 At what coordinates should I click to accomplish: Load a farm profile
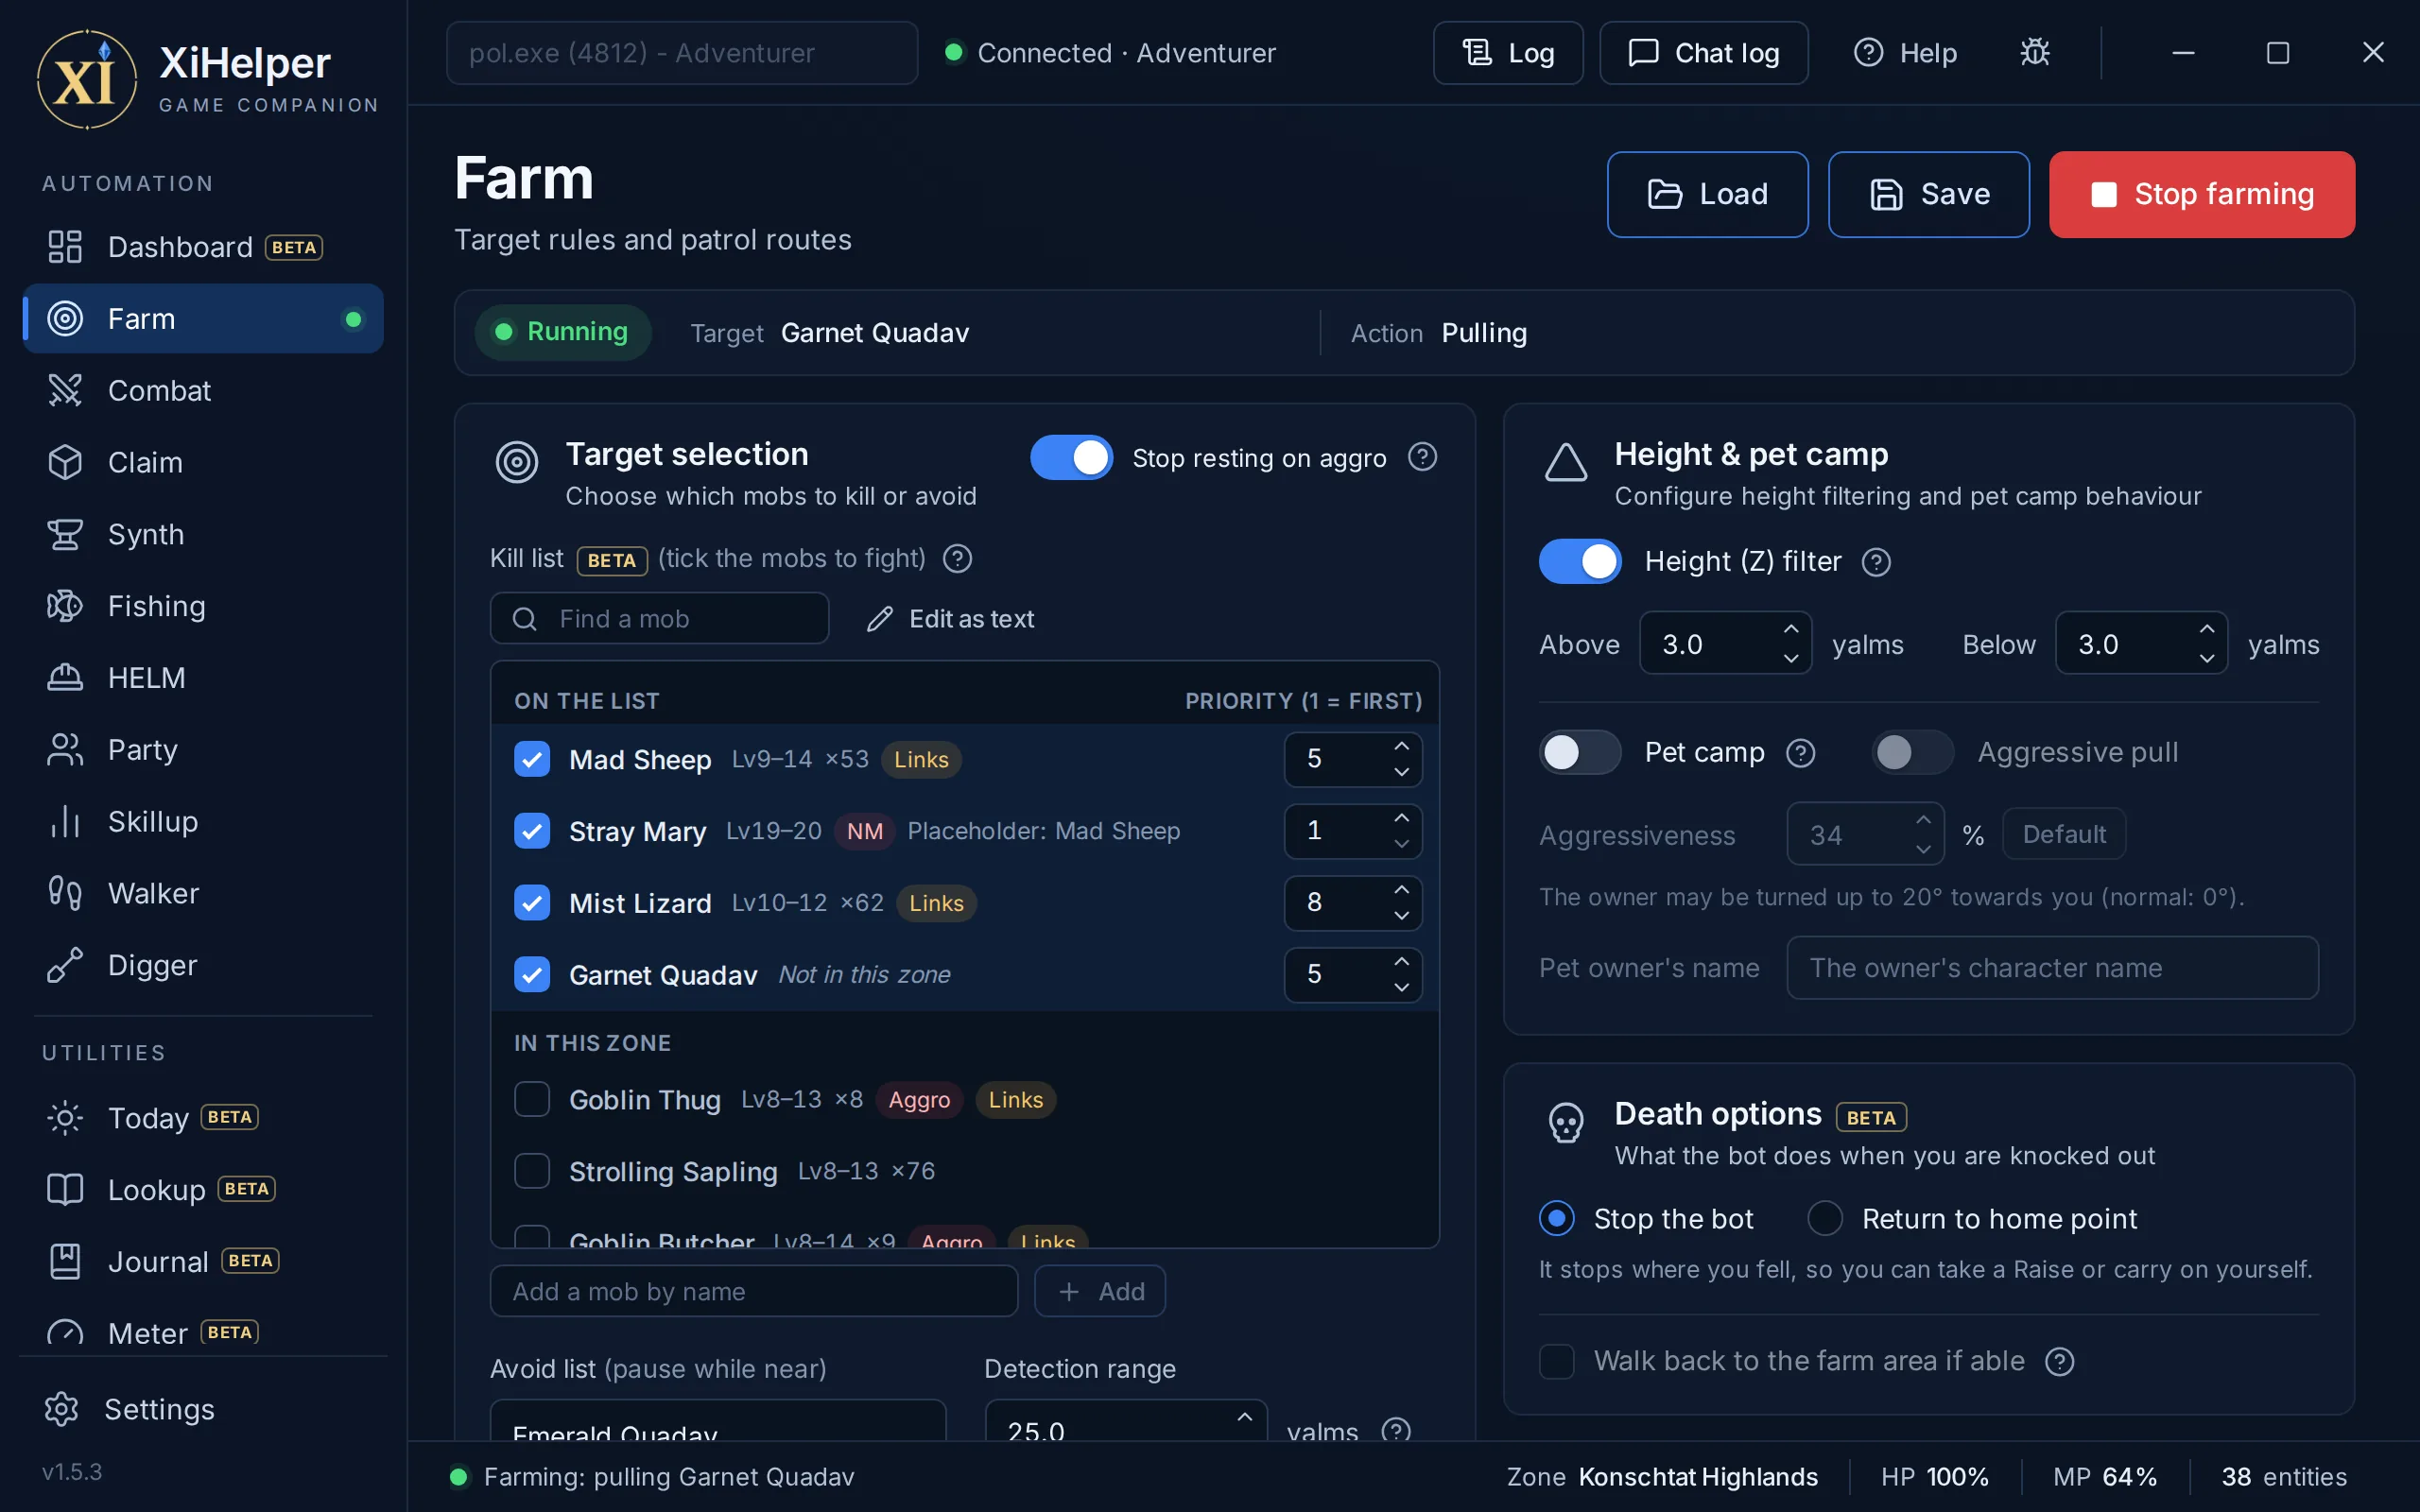[1707, 194]
